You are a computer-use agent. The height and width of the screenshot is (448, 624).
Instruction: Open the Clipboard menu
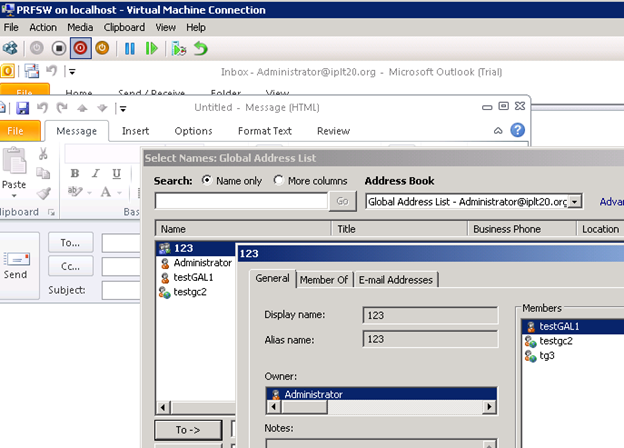click(x=124, y=27)
